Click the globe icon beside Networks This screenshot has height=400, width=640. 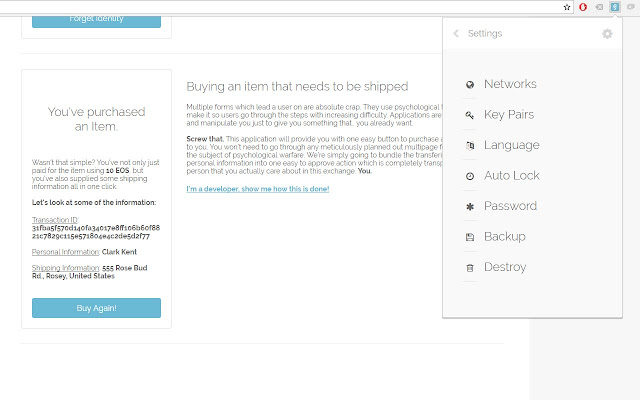pyautogui.click(x=470, y=84)
